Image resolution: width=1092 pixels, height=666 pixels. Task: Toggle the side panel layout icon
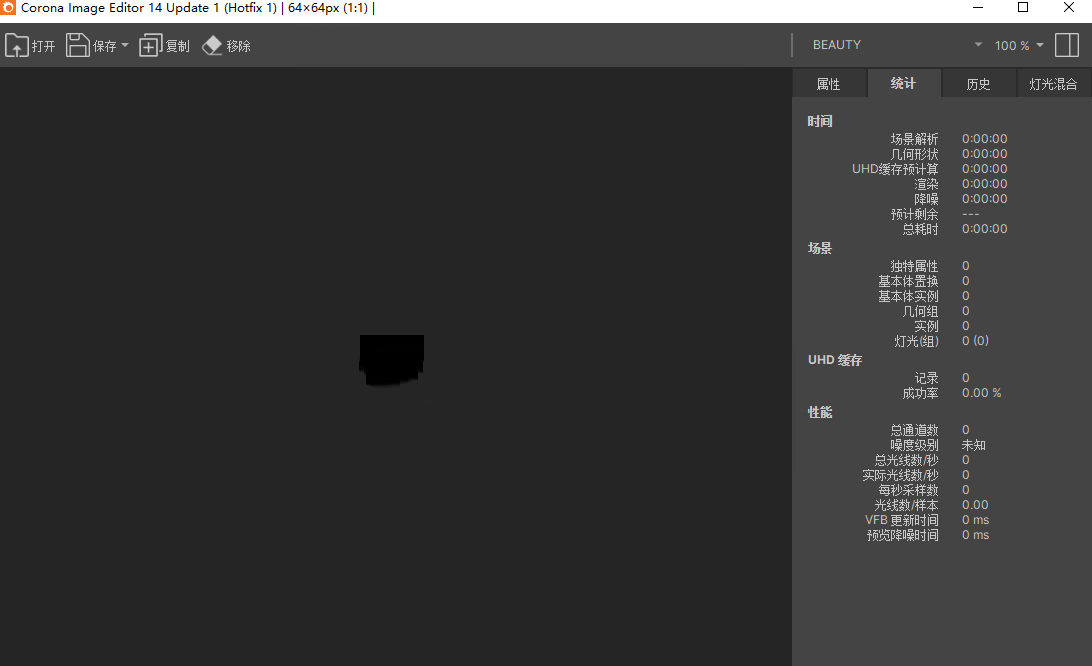1067,45
